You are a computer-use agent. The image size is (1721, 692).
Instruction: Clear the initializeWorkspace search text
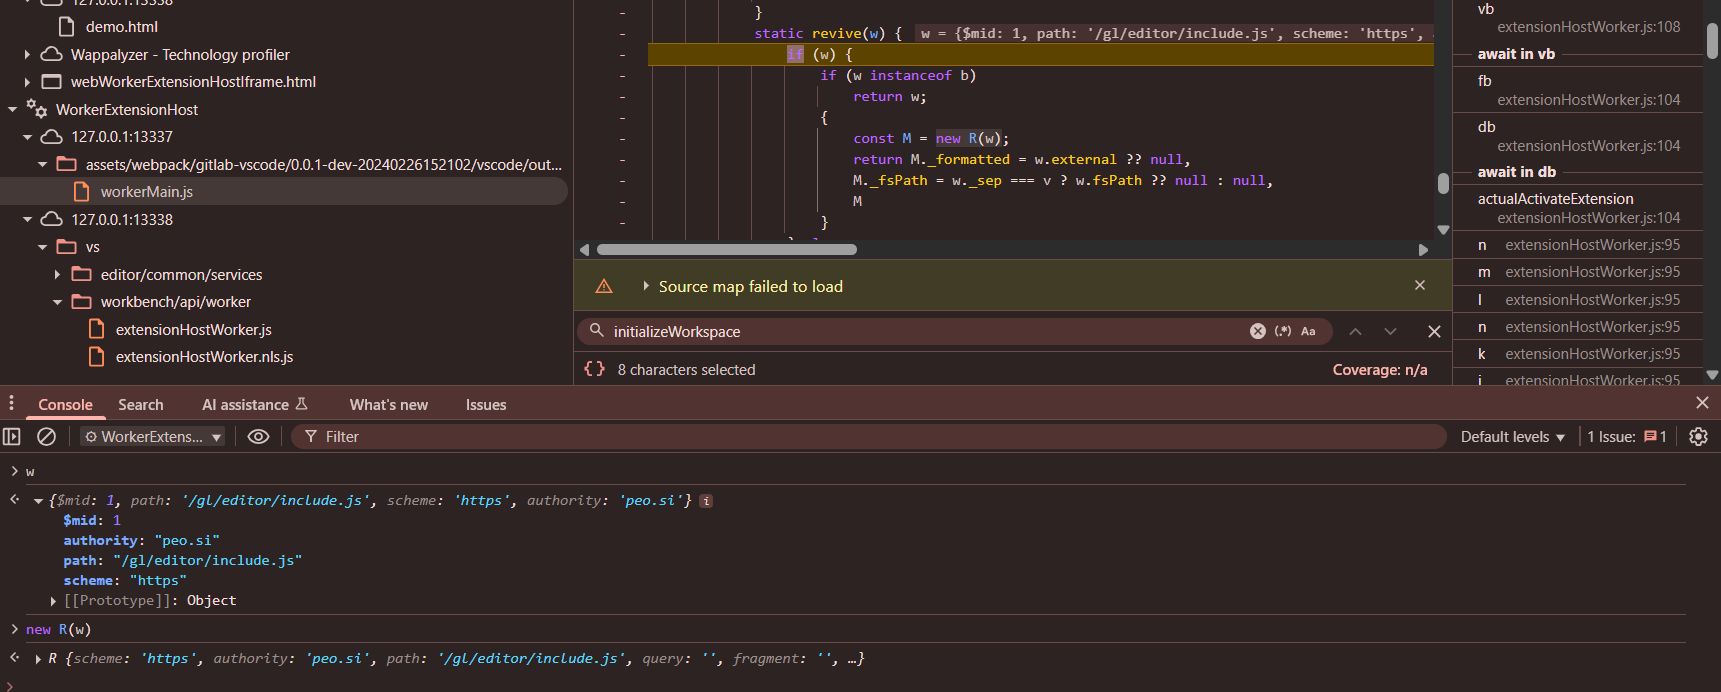(1258, 331)
